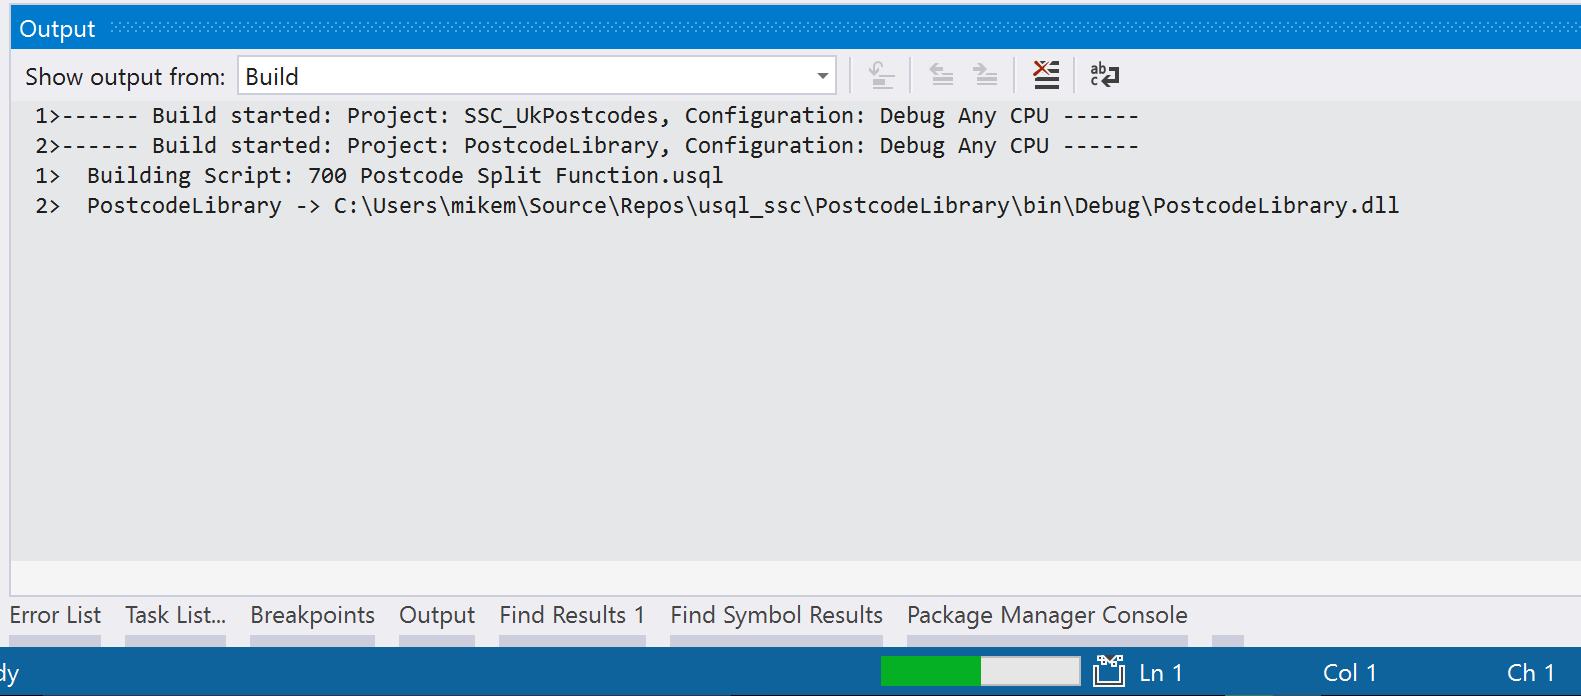Click the PostcodeLibrary.dll output path line
This screenshot has width=1581, height=696.
pyautogui.click(x=742, y=206)
